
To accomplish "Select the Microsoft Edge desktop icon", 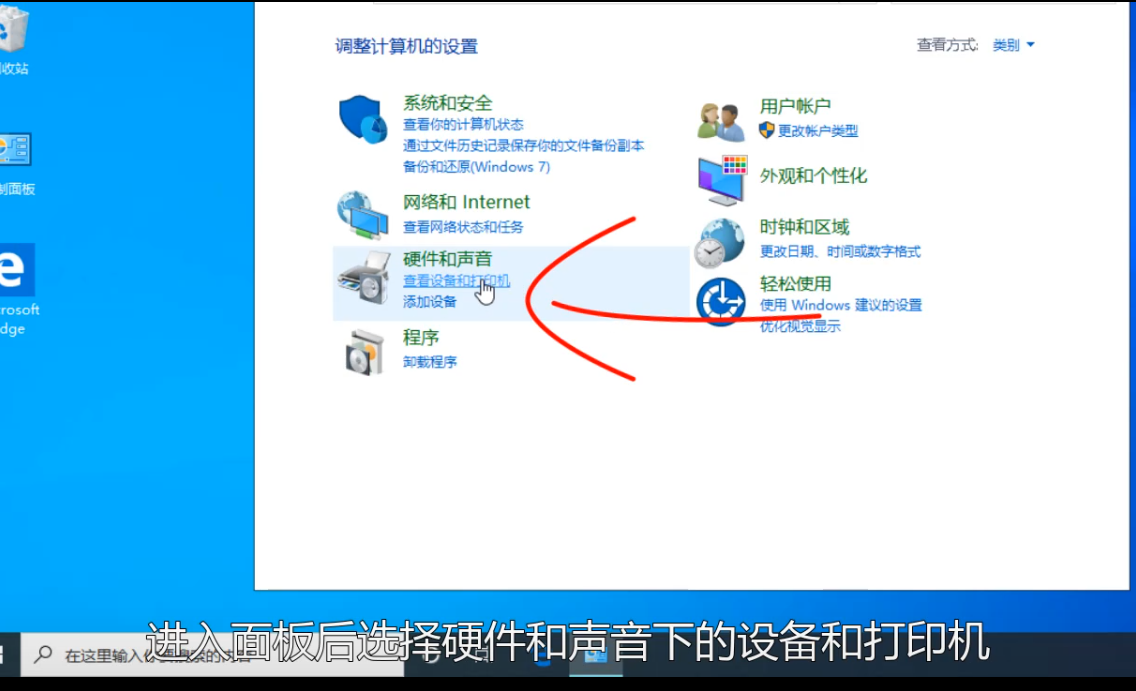I will point(16,269).
